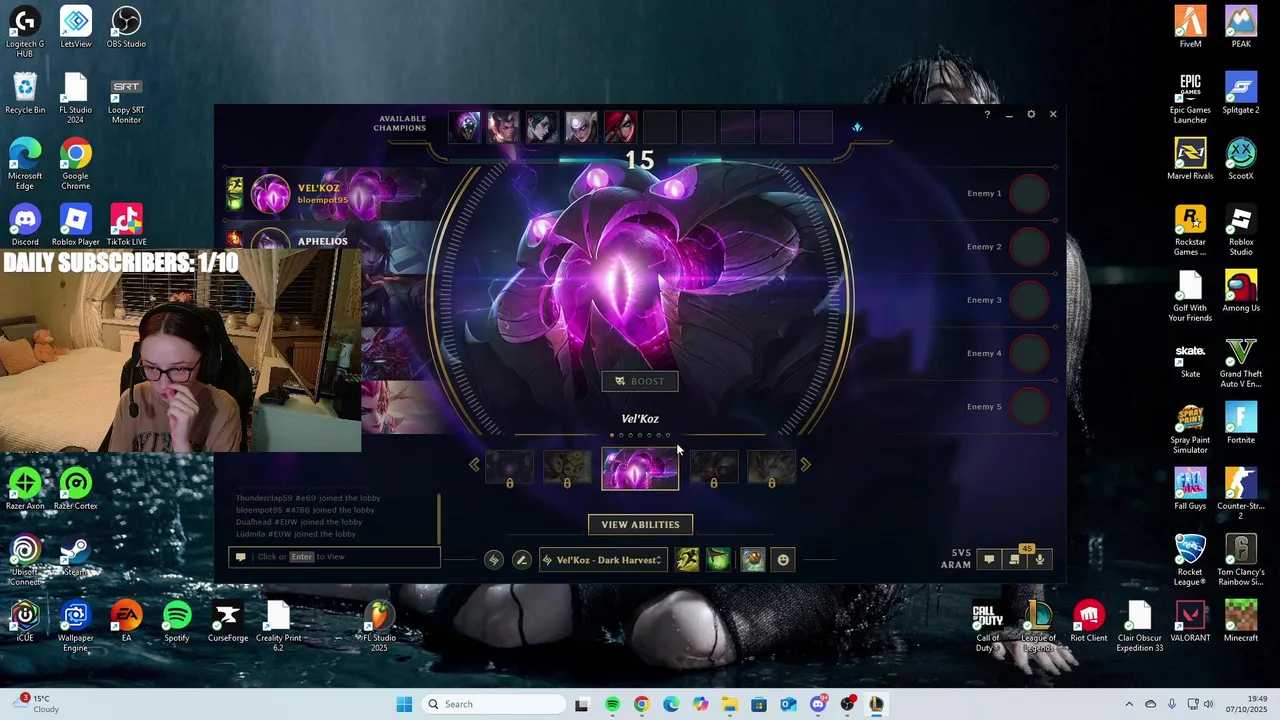
Task: Open VALORANT desktop shortcut
Action: click(1190, 622)
